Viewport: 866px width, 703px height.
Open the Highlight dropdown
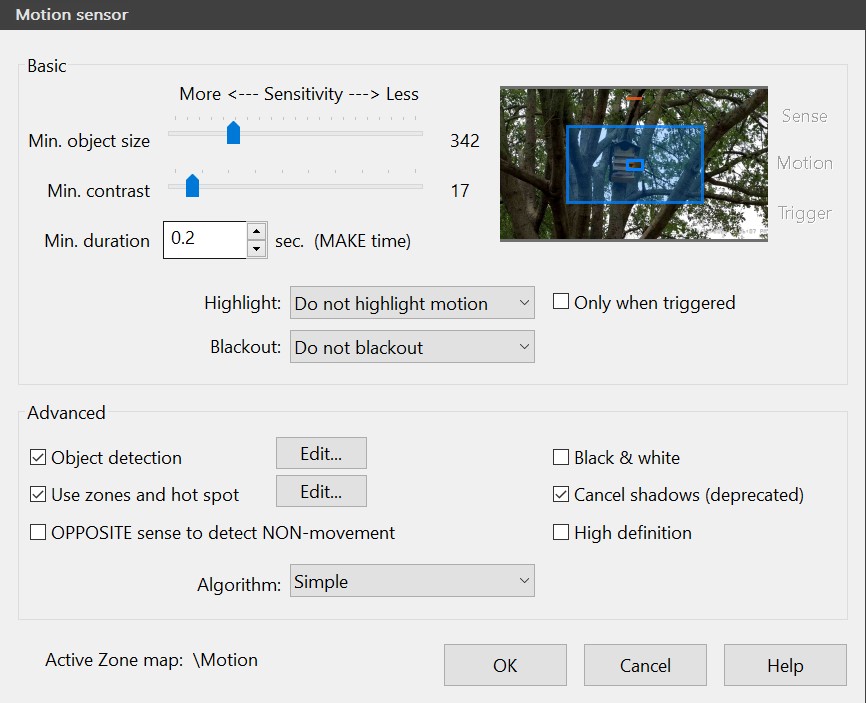(x=412, y=303)
